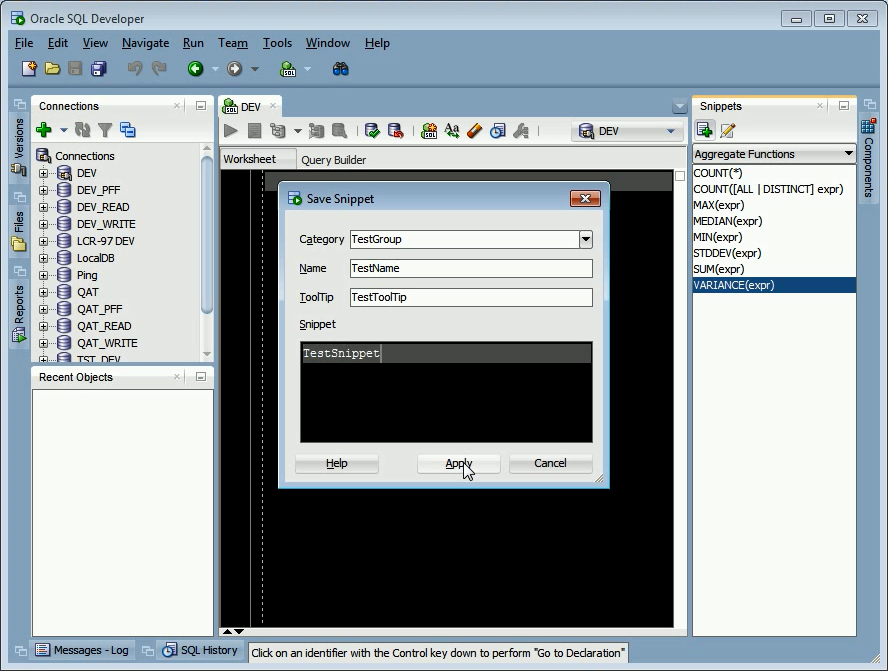Expand the LocalDB connection node
This screenshot has height=671, width=888.
(x=44, y=258)
